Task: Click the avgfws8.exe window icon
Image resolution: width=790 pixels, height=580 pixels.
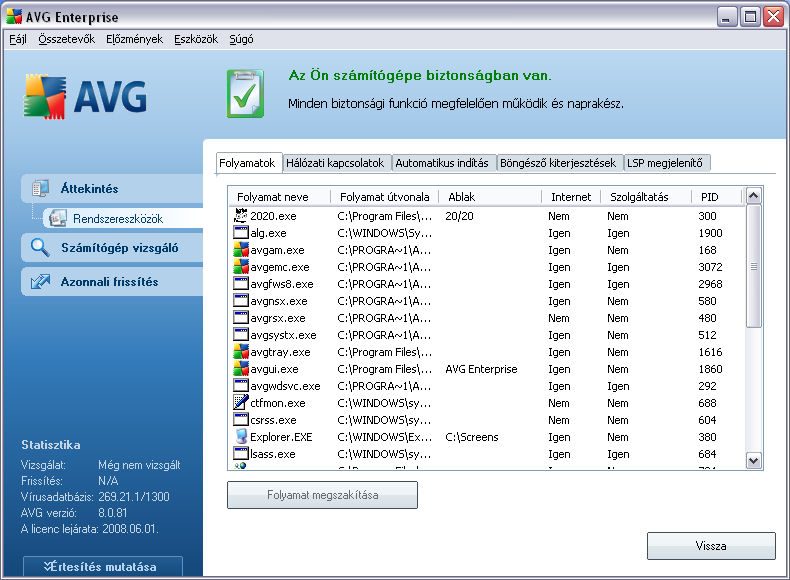Action: pyautogui.click(x=241, y=284)
